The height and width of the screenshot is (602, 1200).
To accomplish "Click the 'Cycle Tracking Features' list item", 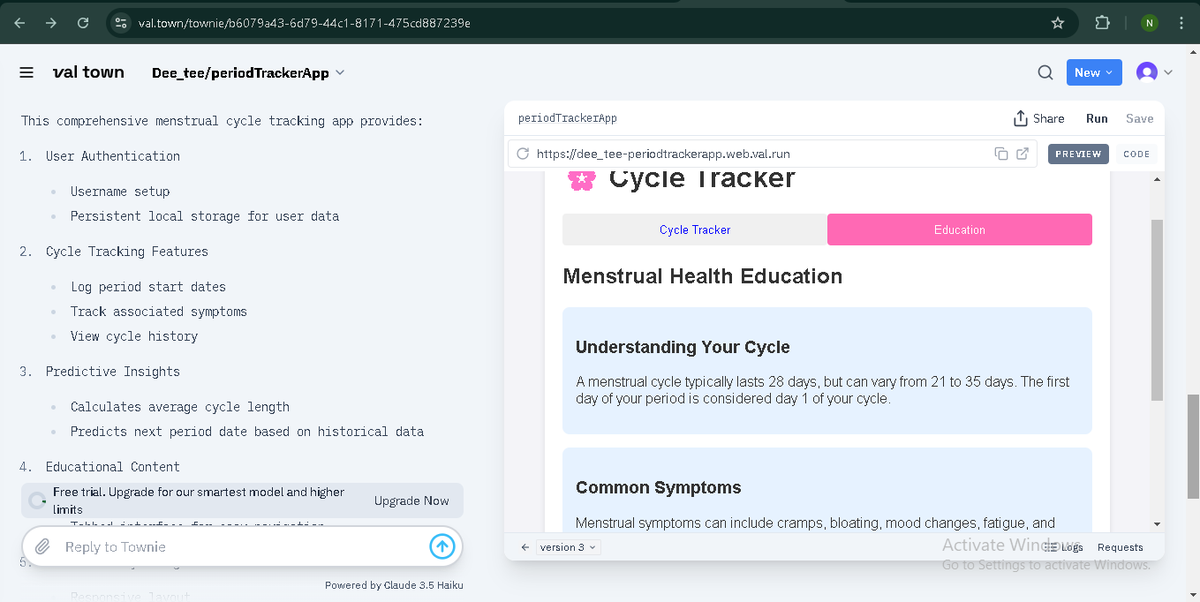I will coord(127,251).
